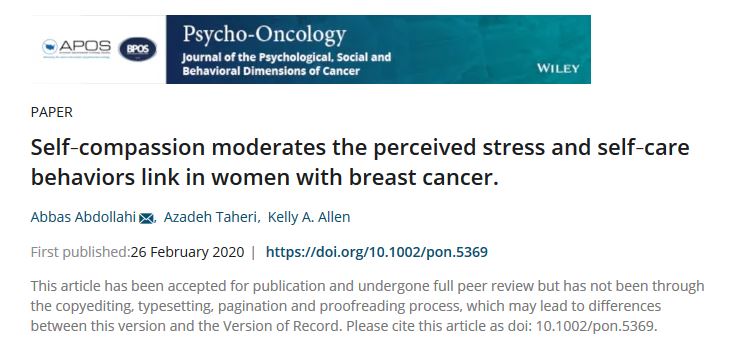729x361 pixels.
Task: Click the APOS logo
Action: [x=77, y=48]
